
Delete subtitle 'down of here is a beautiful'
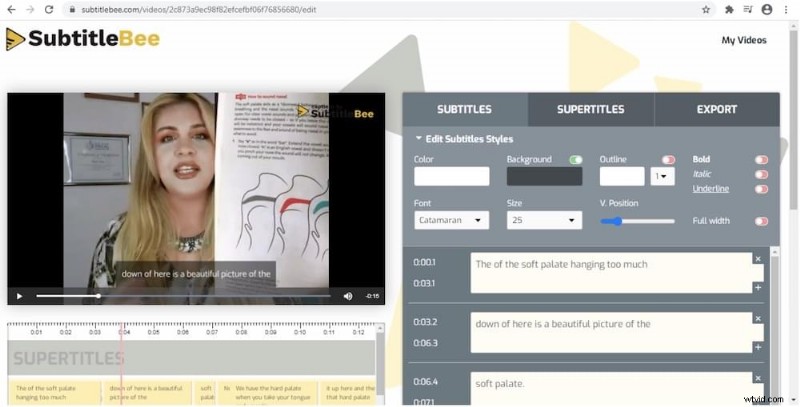click(758, 319)
